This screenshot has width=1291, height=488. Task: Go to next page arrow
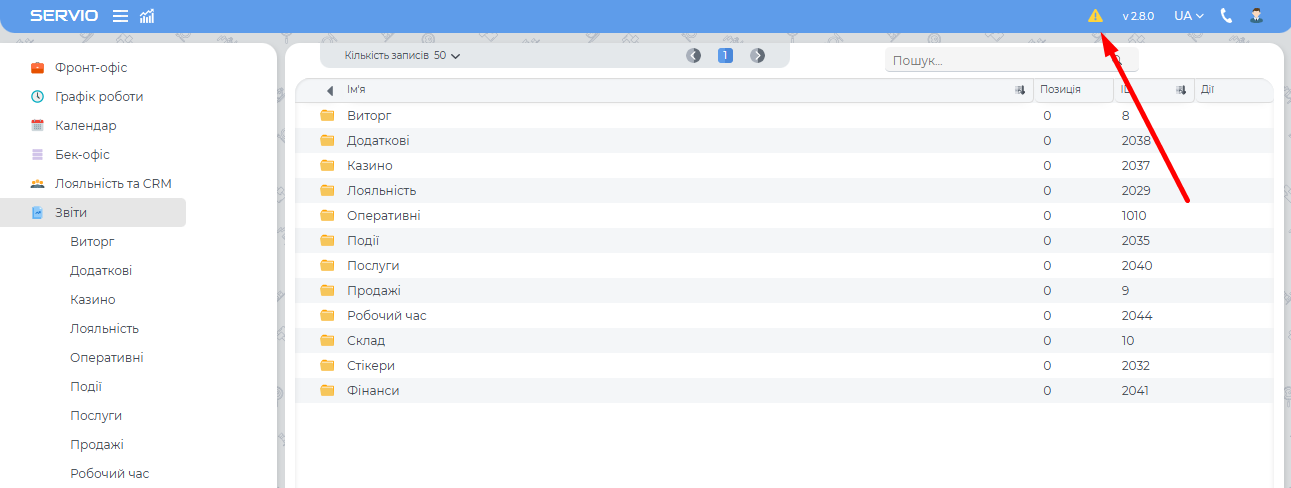click(x=758, y=56)
